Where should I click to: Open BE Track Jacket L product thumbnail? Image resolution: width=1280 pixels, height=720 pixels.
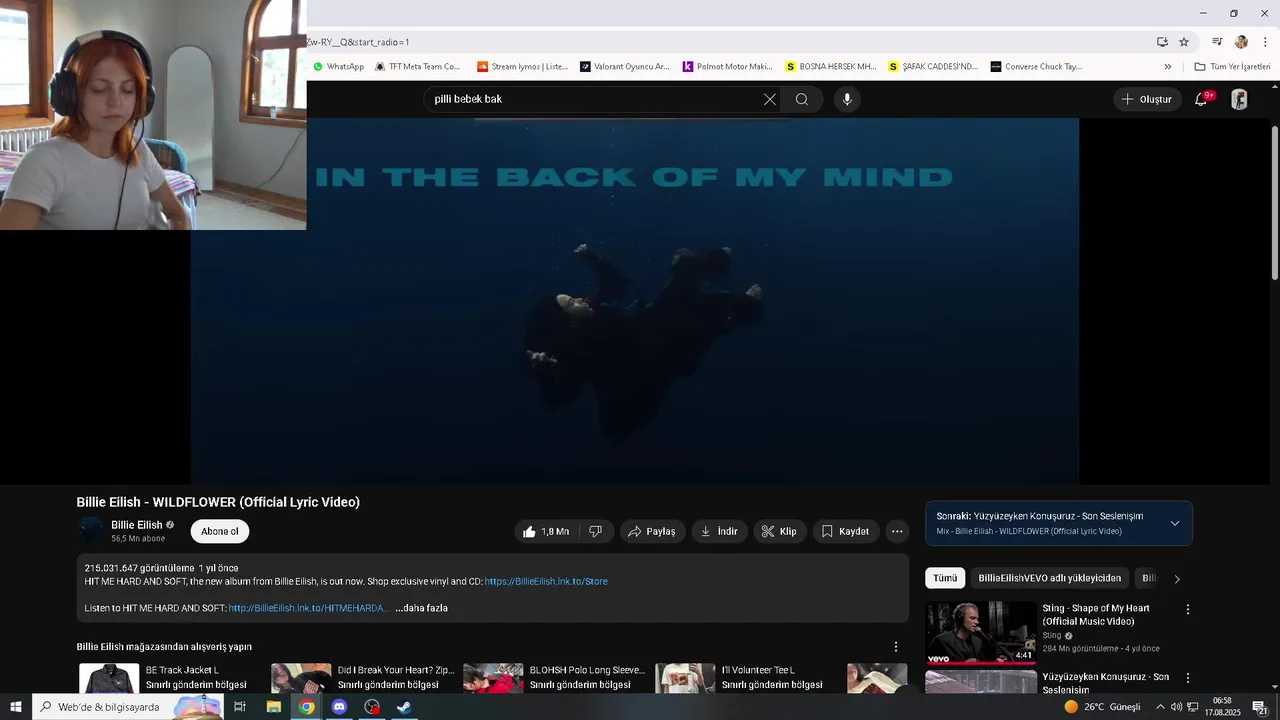coord(109,678)
